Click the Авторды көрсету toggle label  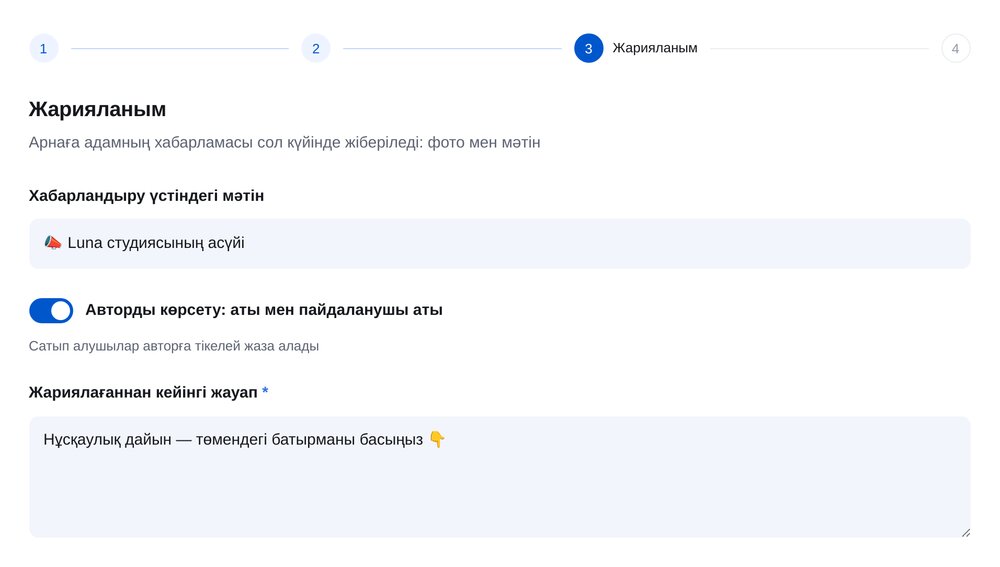263,310
